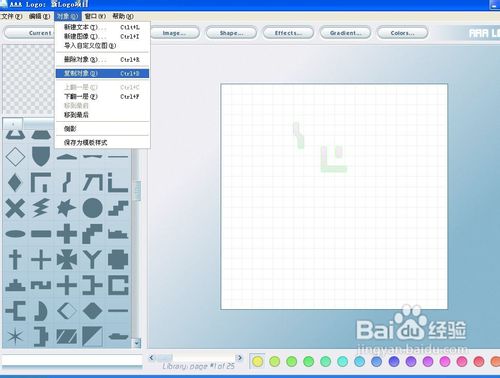This screenshot has width=500, height=378.
Task: Pick the red color swatch
Action: pyautogui.click(x=479, y=361)
